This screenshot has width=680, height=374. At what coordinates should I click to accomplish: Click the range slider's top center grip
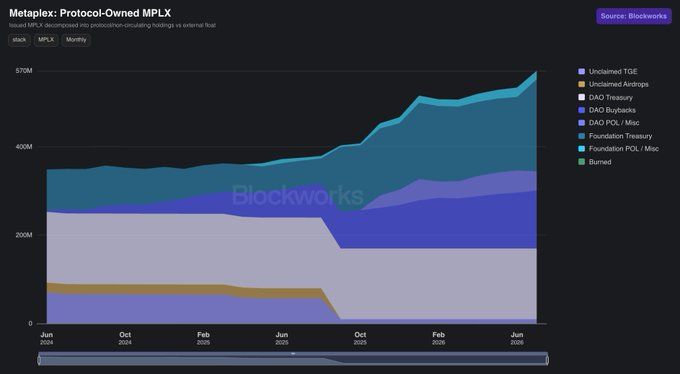(293, 354)
